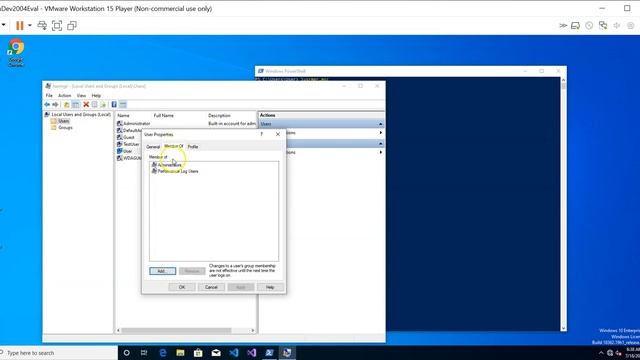Open Microsoft Store from the taskbar

click(198, 353)
